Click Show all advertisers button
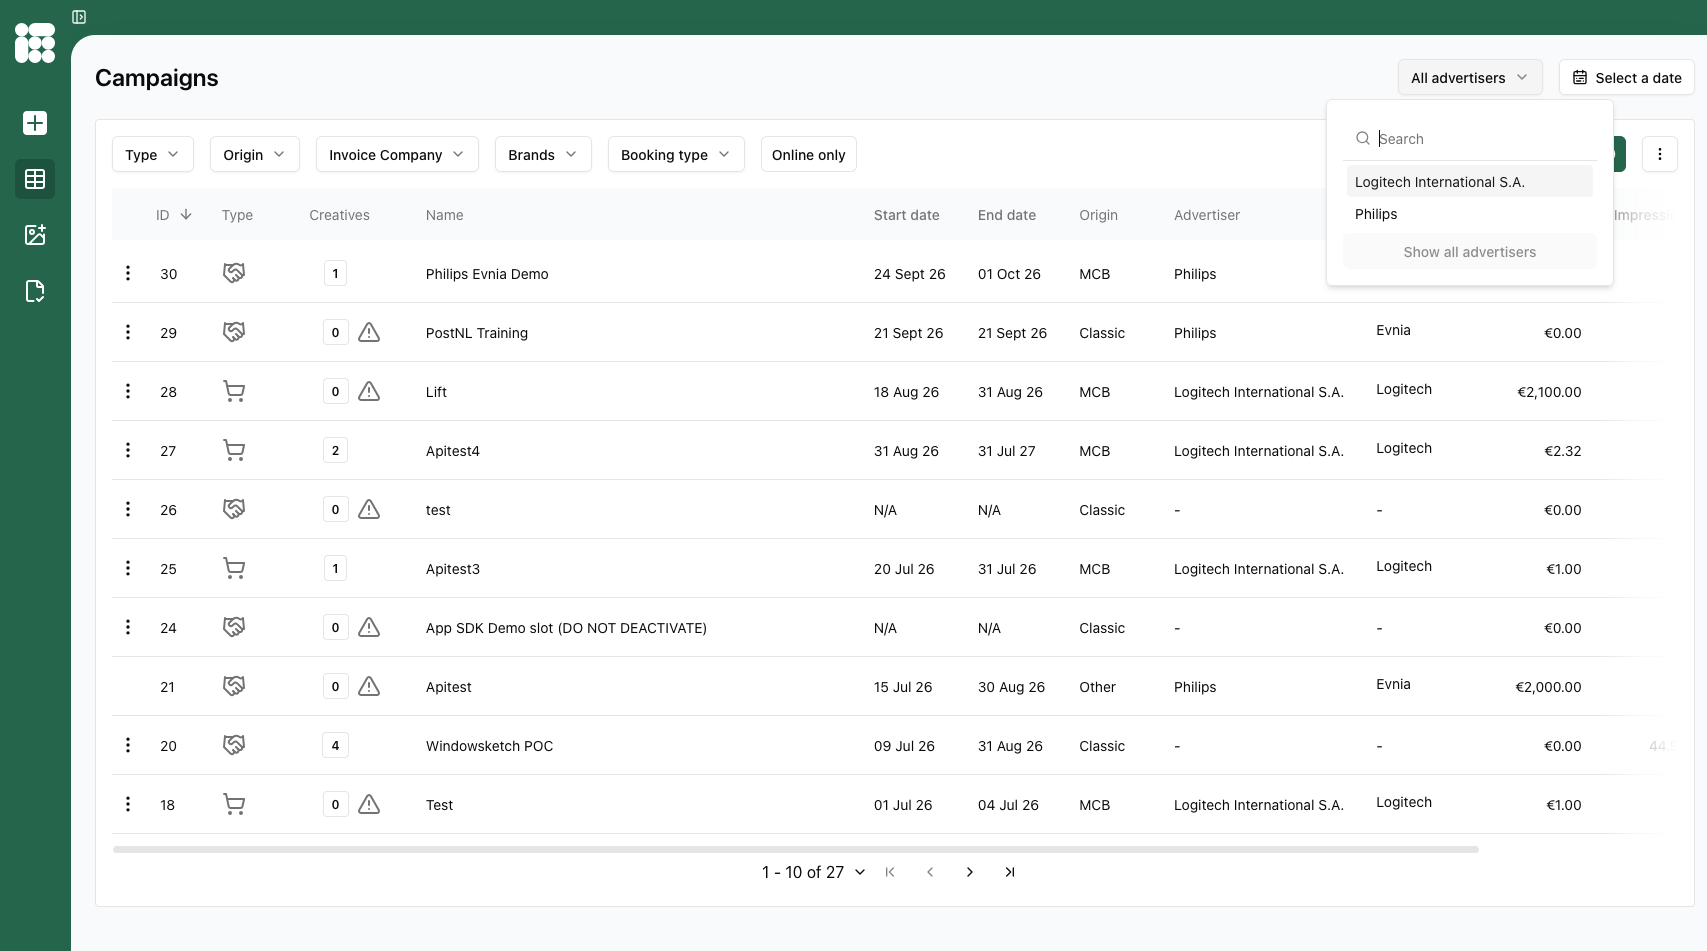 (x=1469, y=252)
